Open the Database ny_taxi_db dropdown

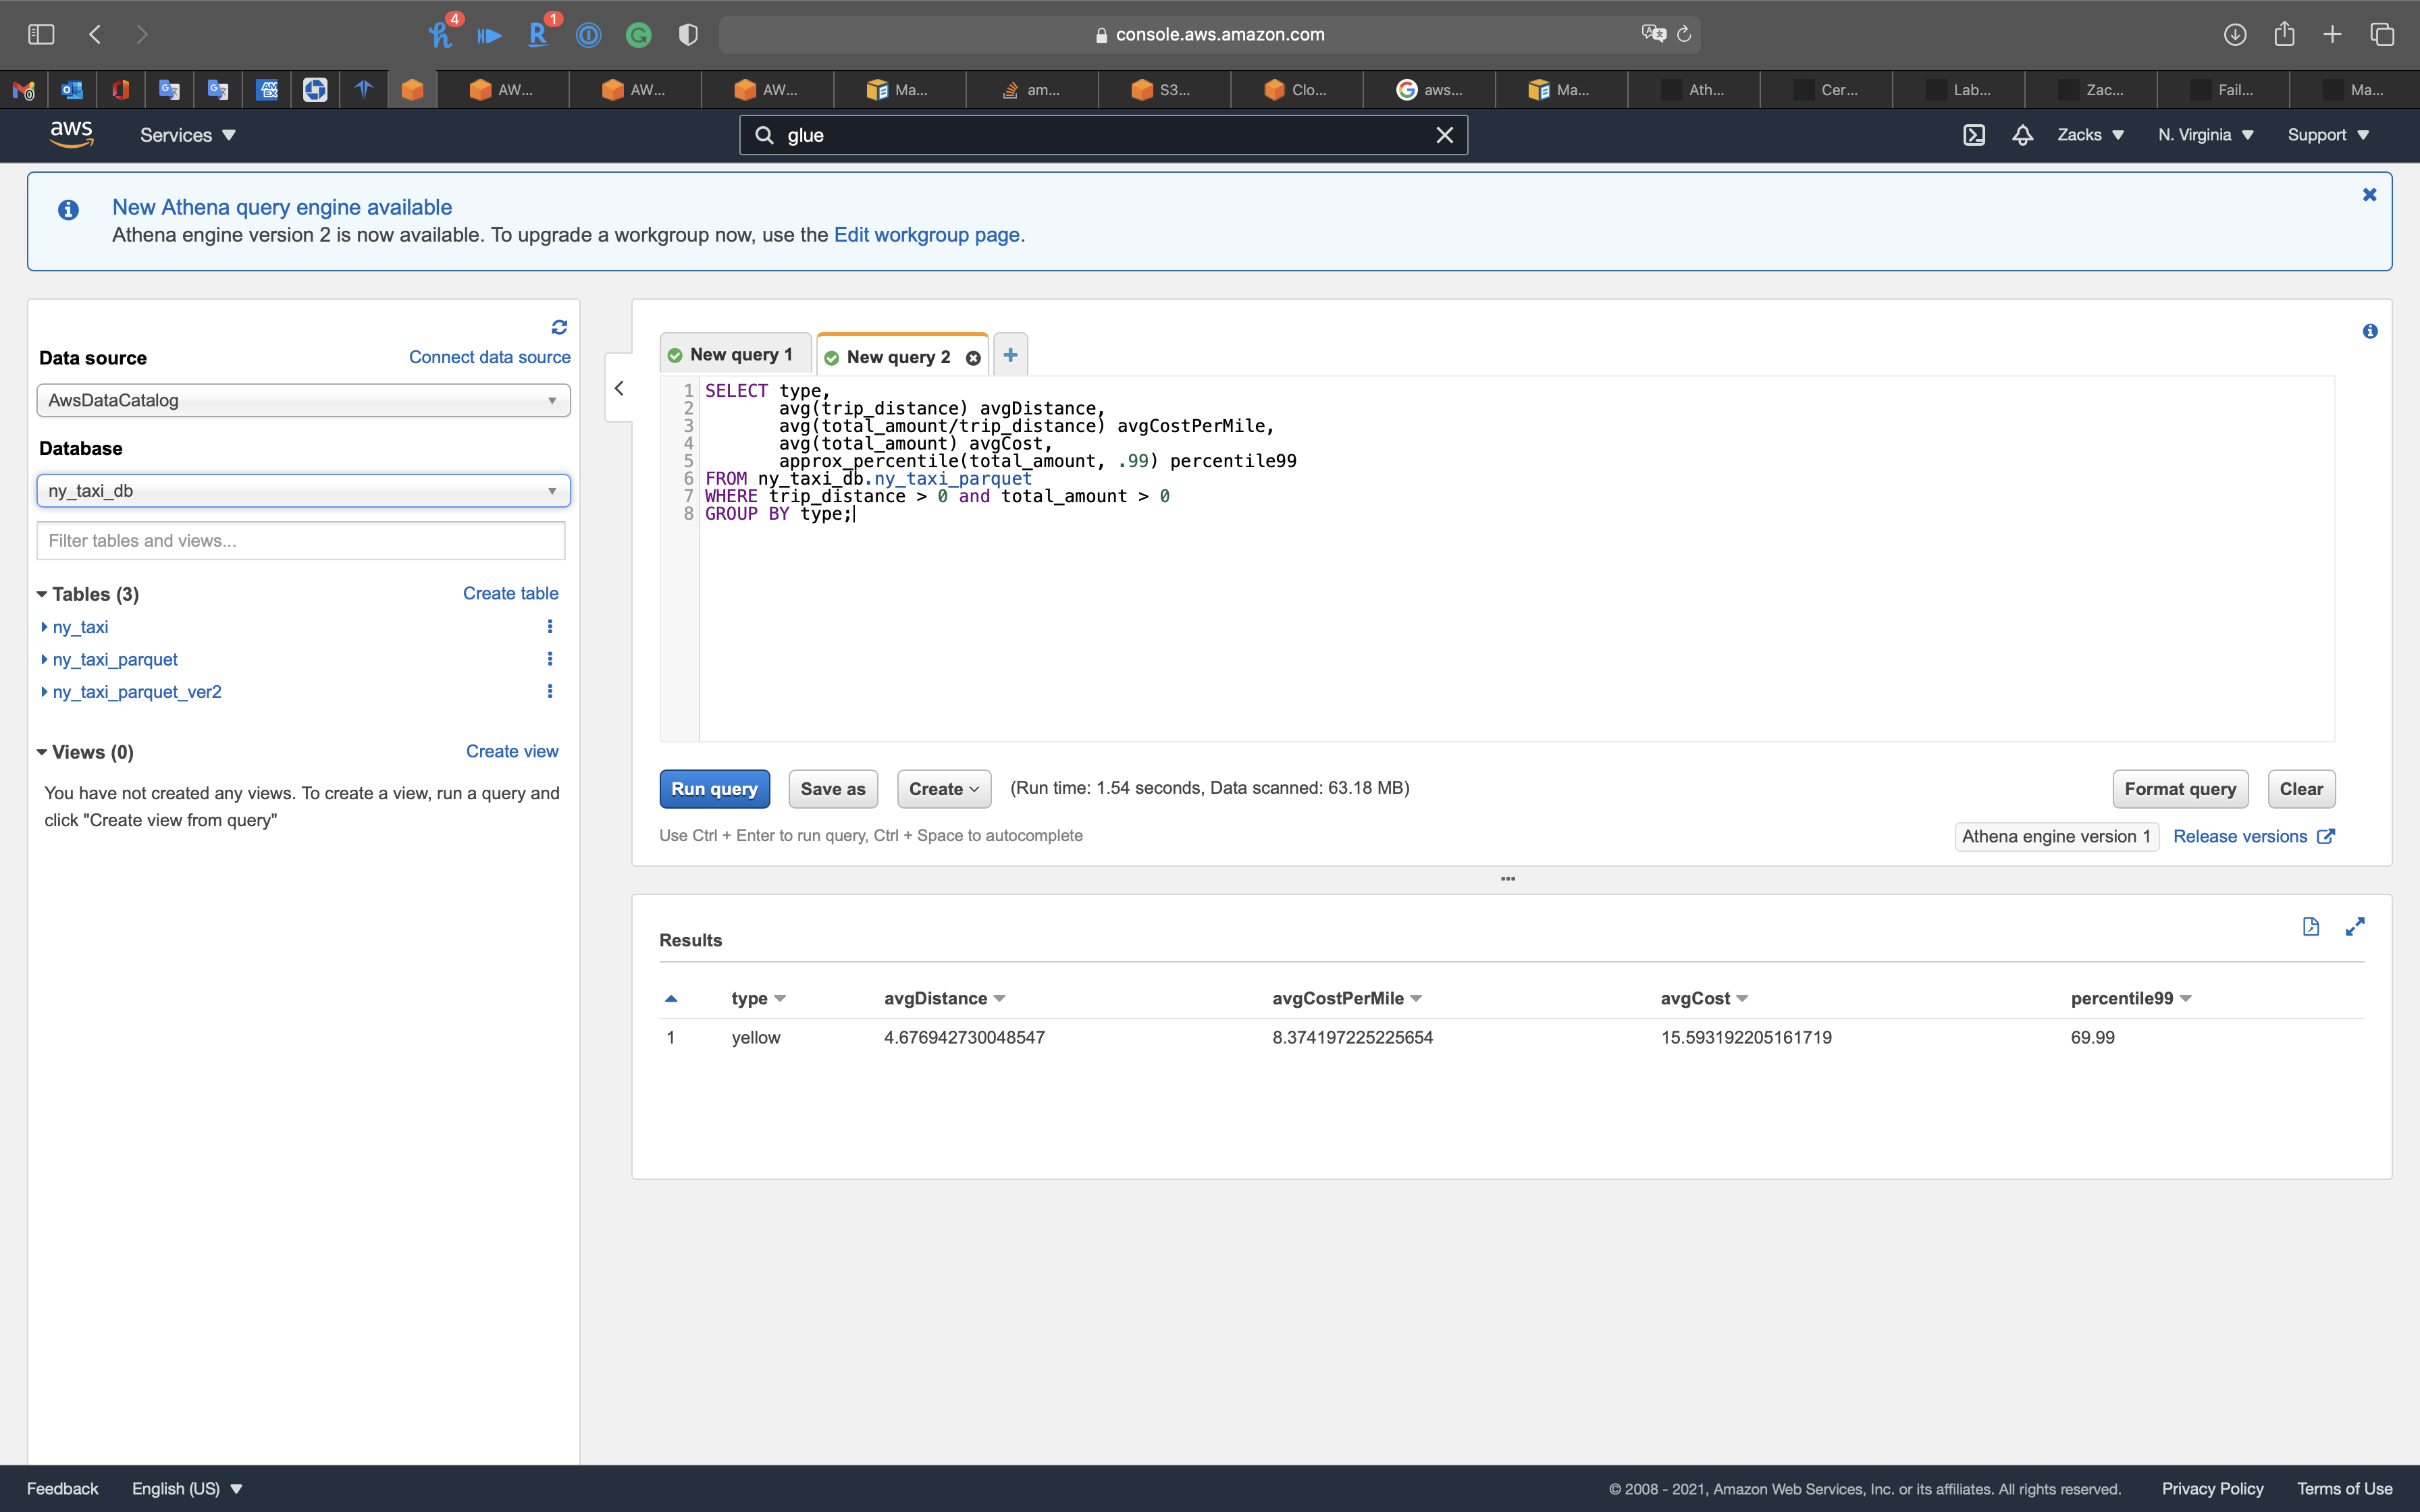(x=303, y=491)
